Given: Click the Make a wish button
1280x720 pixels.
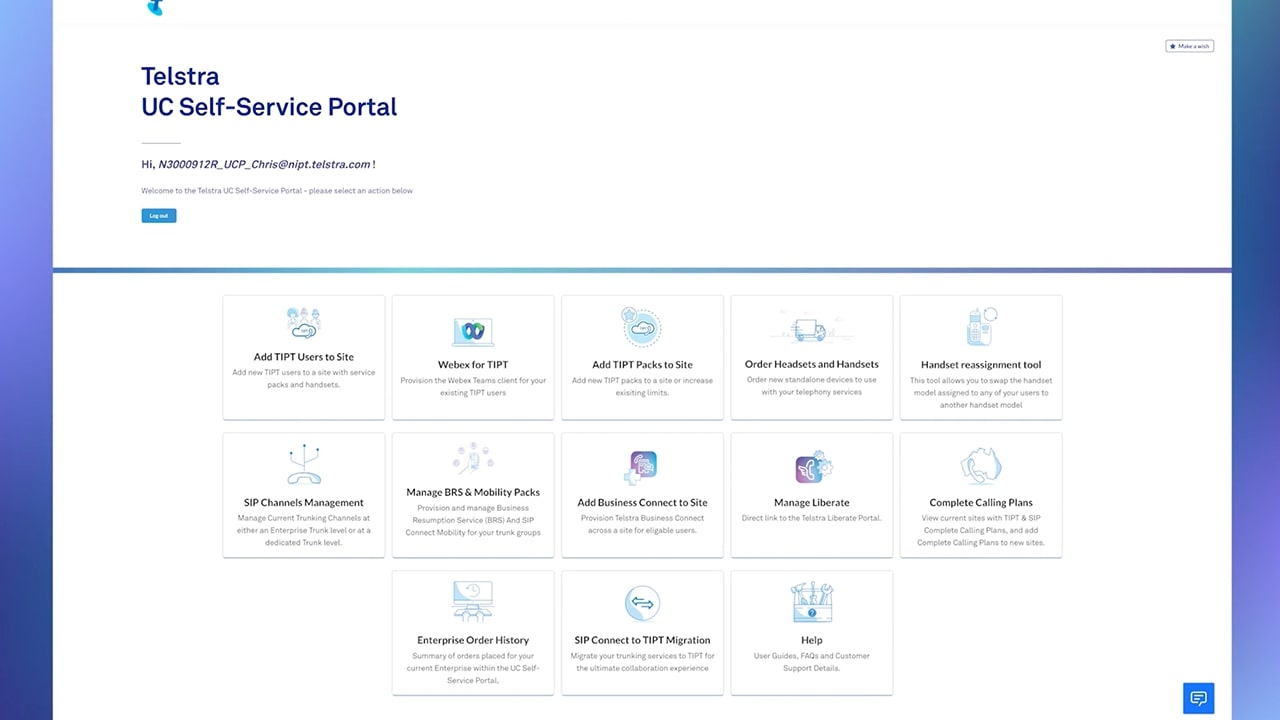Looking at the screenshot, I should (1189, 46).
